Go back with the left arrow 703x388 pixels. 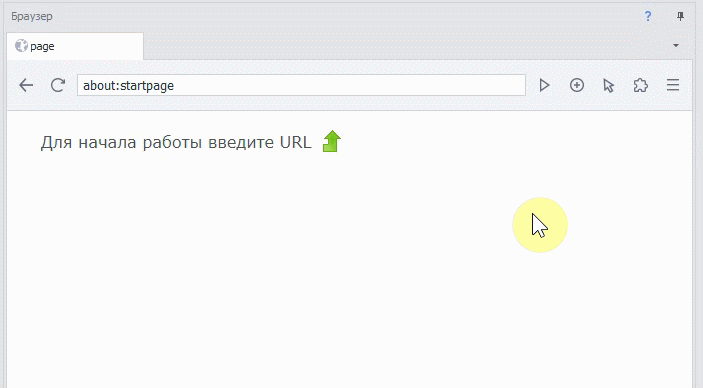26,85
